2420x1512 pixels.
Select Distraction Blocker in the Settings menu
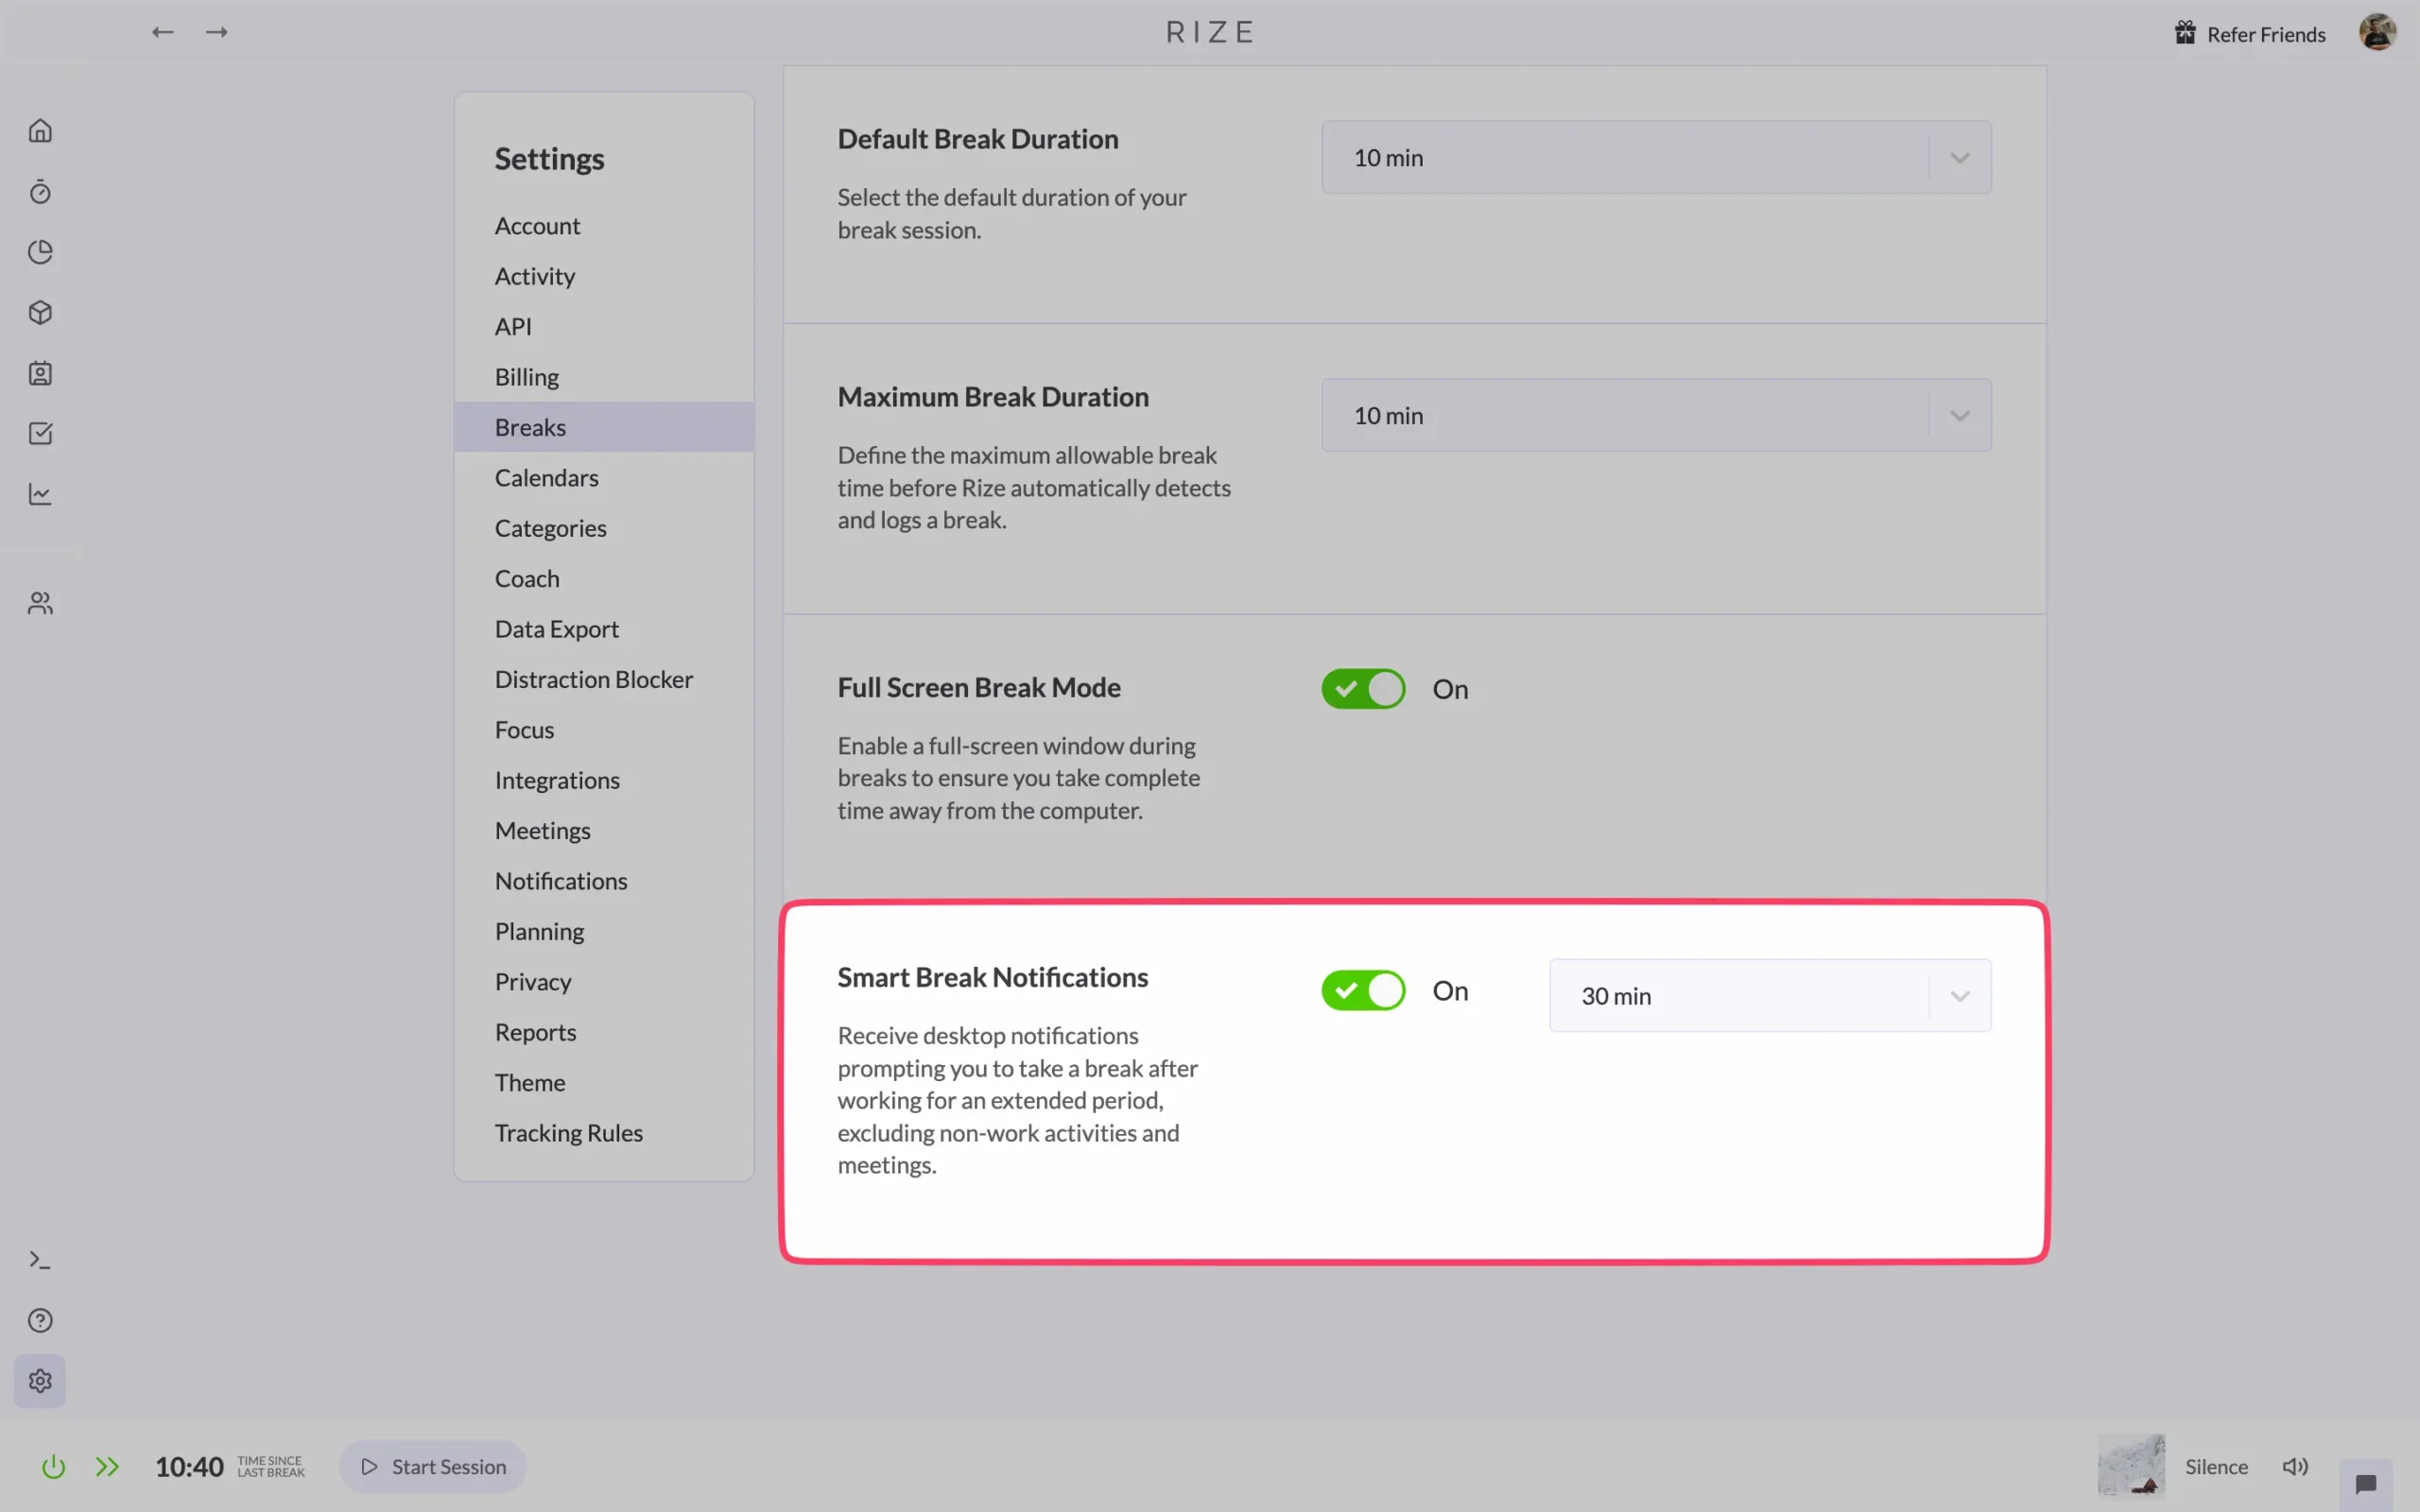604,679
